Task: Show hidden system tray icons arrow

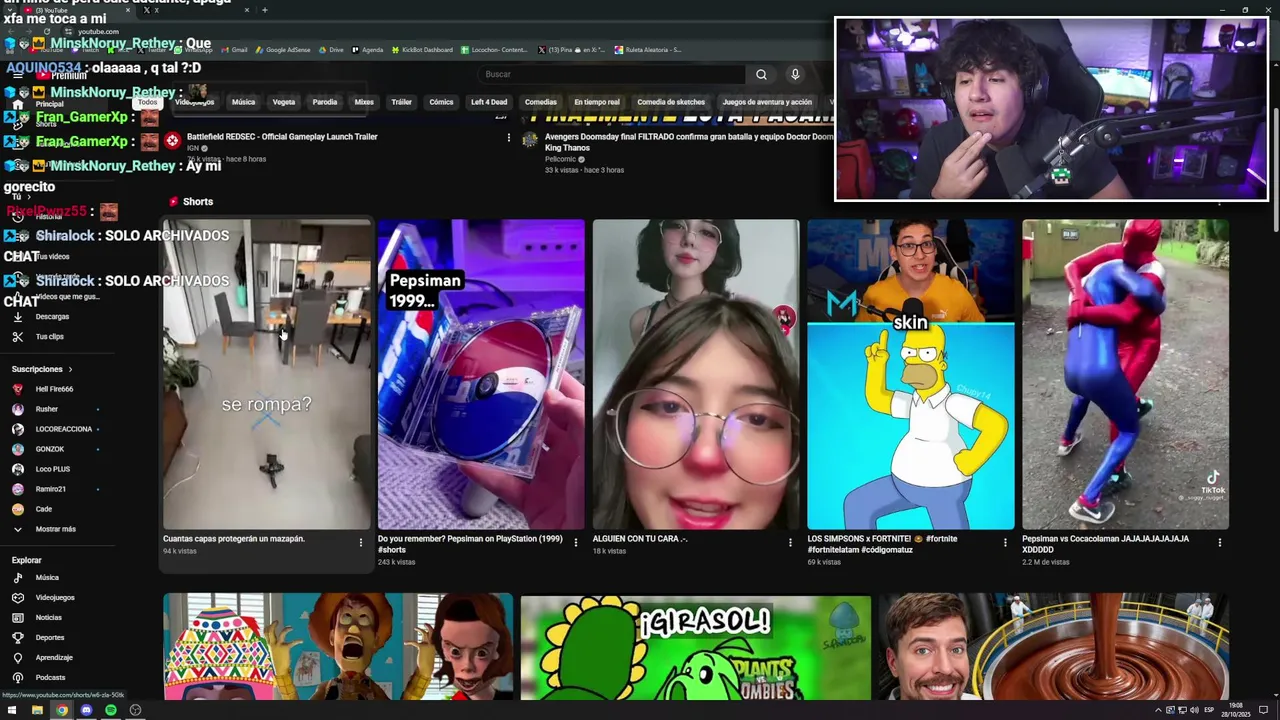Action: click(1158, 710)
